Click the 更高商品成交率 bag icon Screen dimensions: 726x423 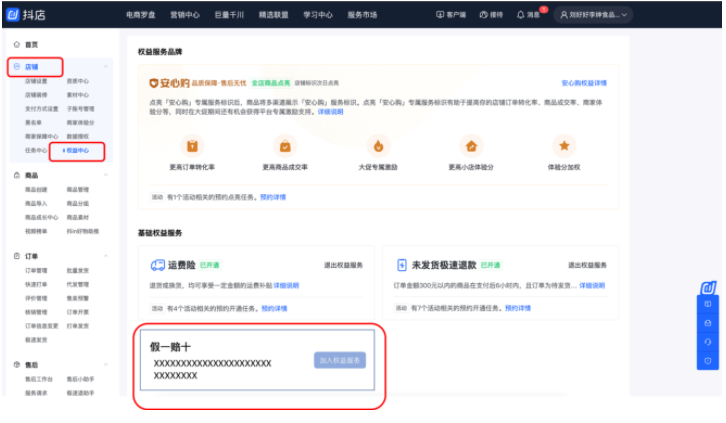283,145
